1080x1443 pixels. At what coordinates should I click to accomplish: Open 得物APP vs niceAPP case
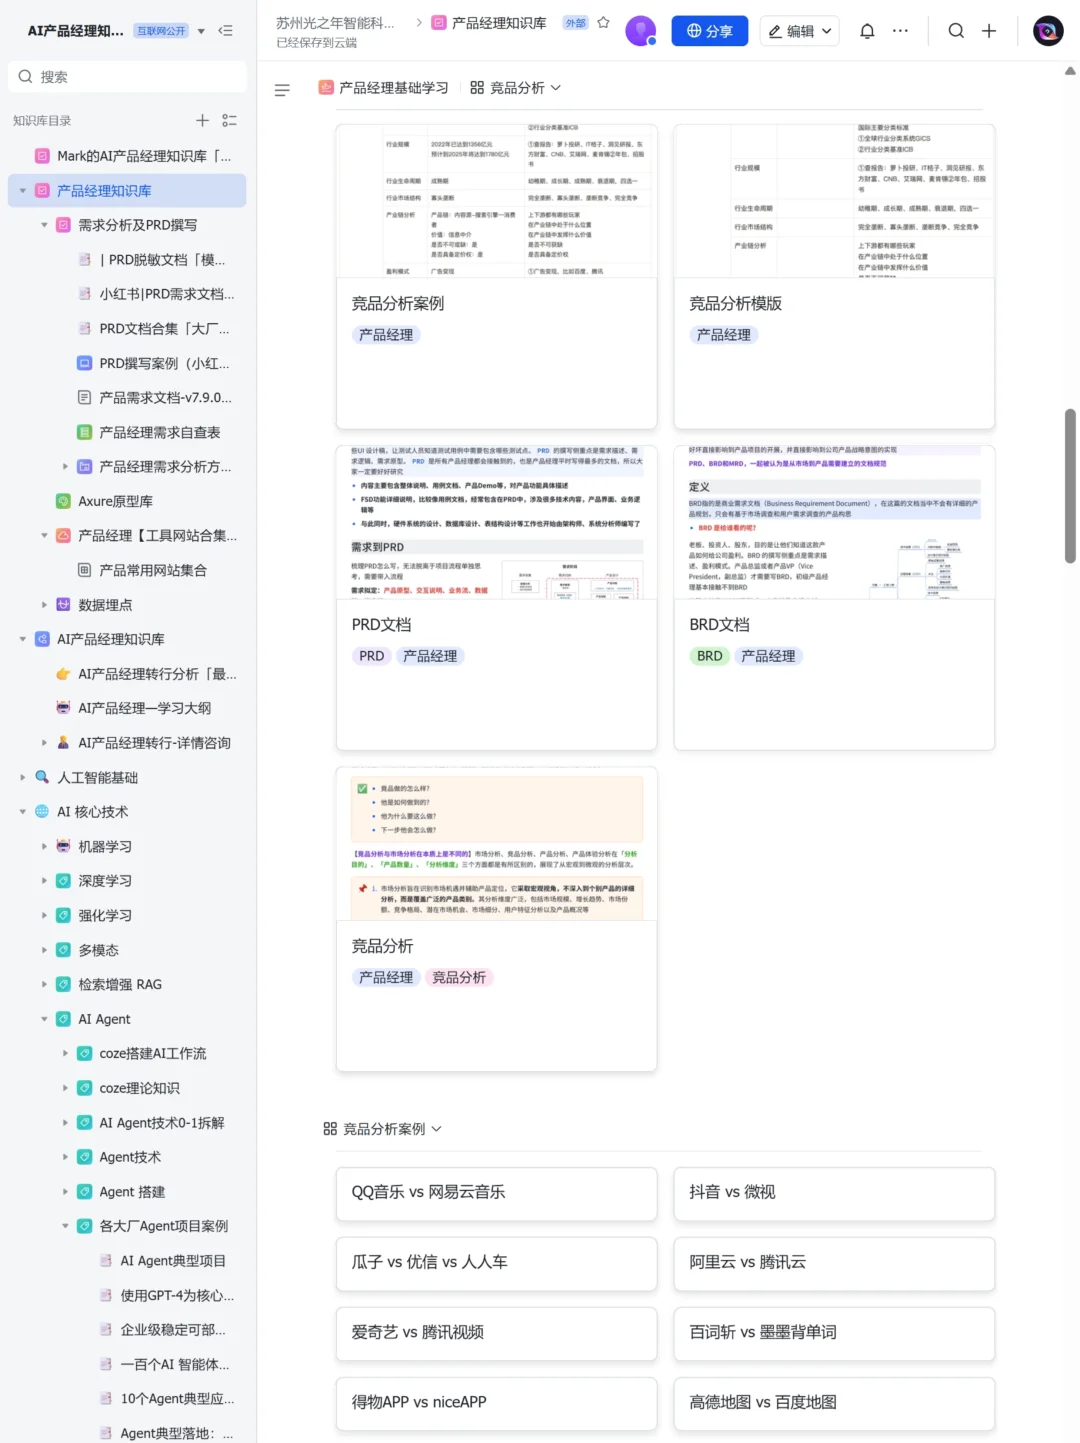(x=496, y=1403)
